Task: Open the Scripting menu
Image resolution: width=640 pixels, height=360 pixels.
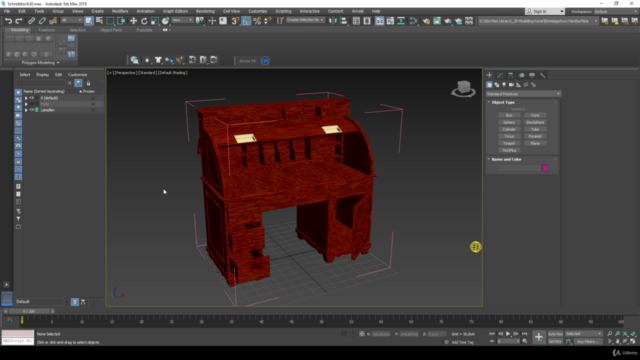Action: (283, 11)
